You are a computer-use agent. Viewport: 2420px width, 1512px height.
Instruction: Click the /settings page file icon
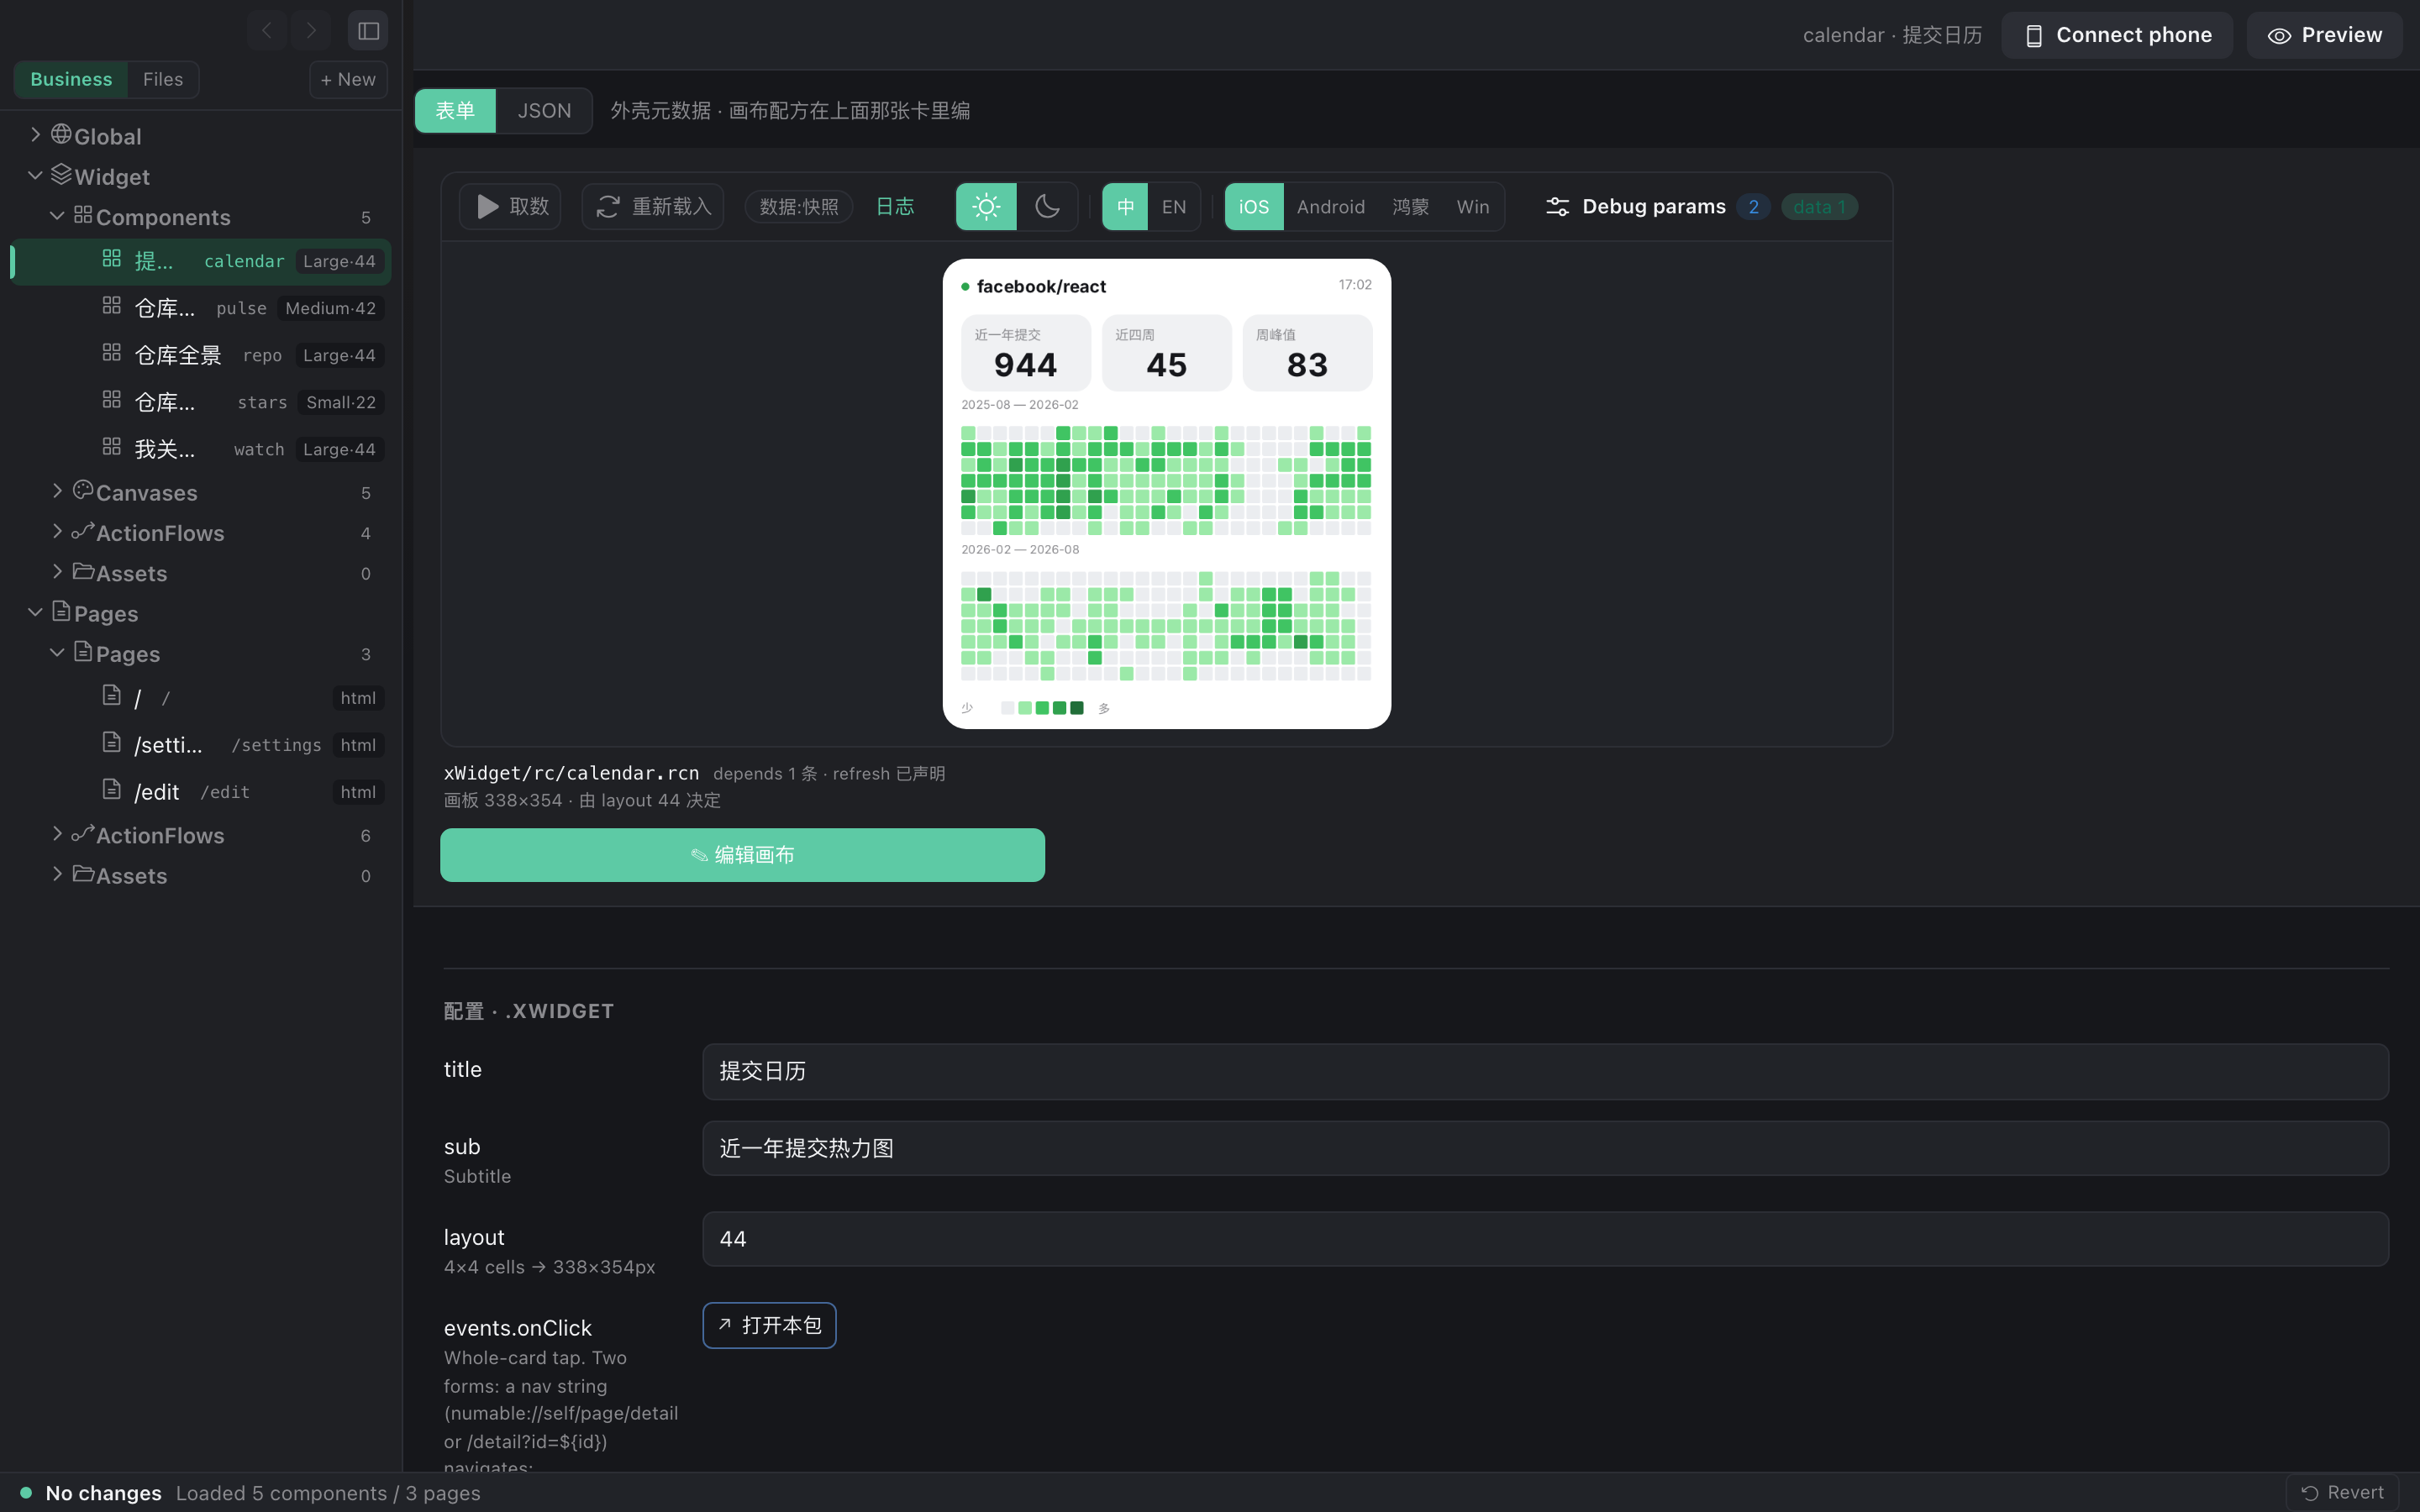coord(112,742)
